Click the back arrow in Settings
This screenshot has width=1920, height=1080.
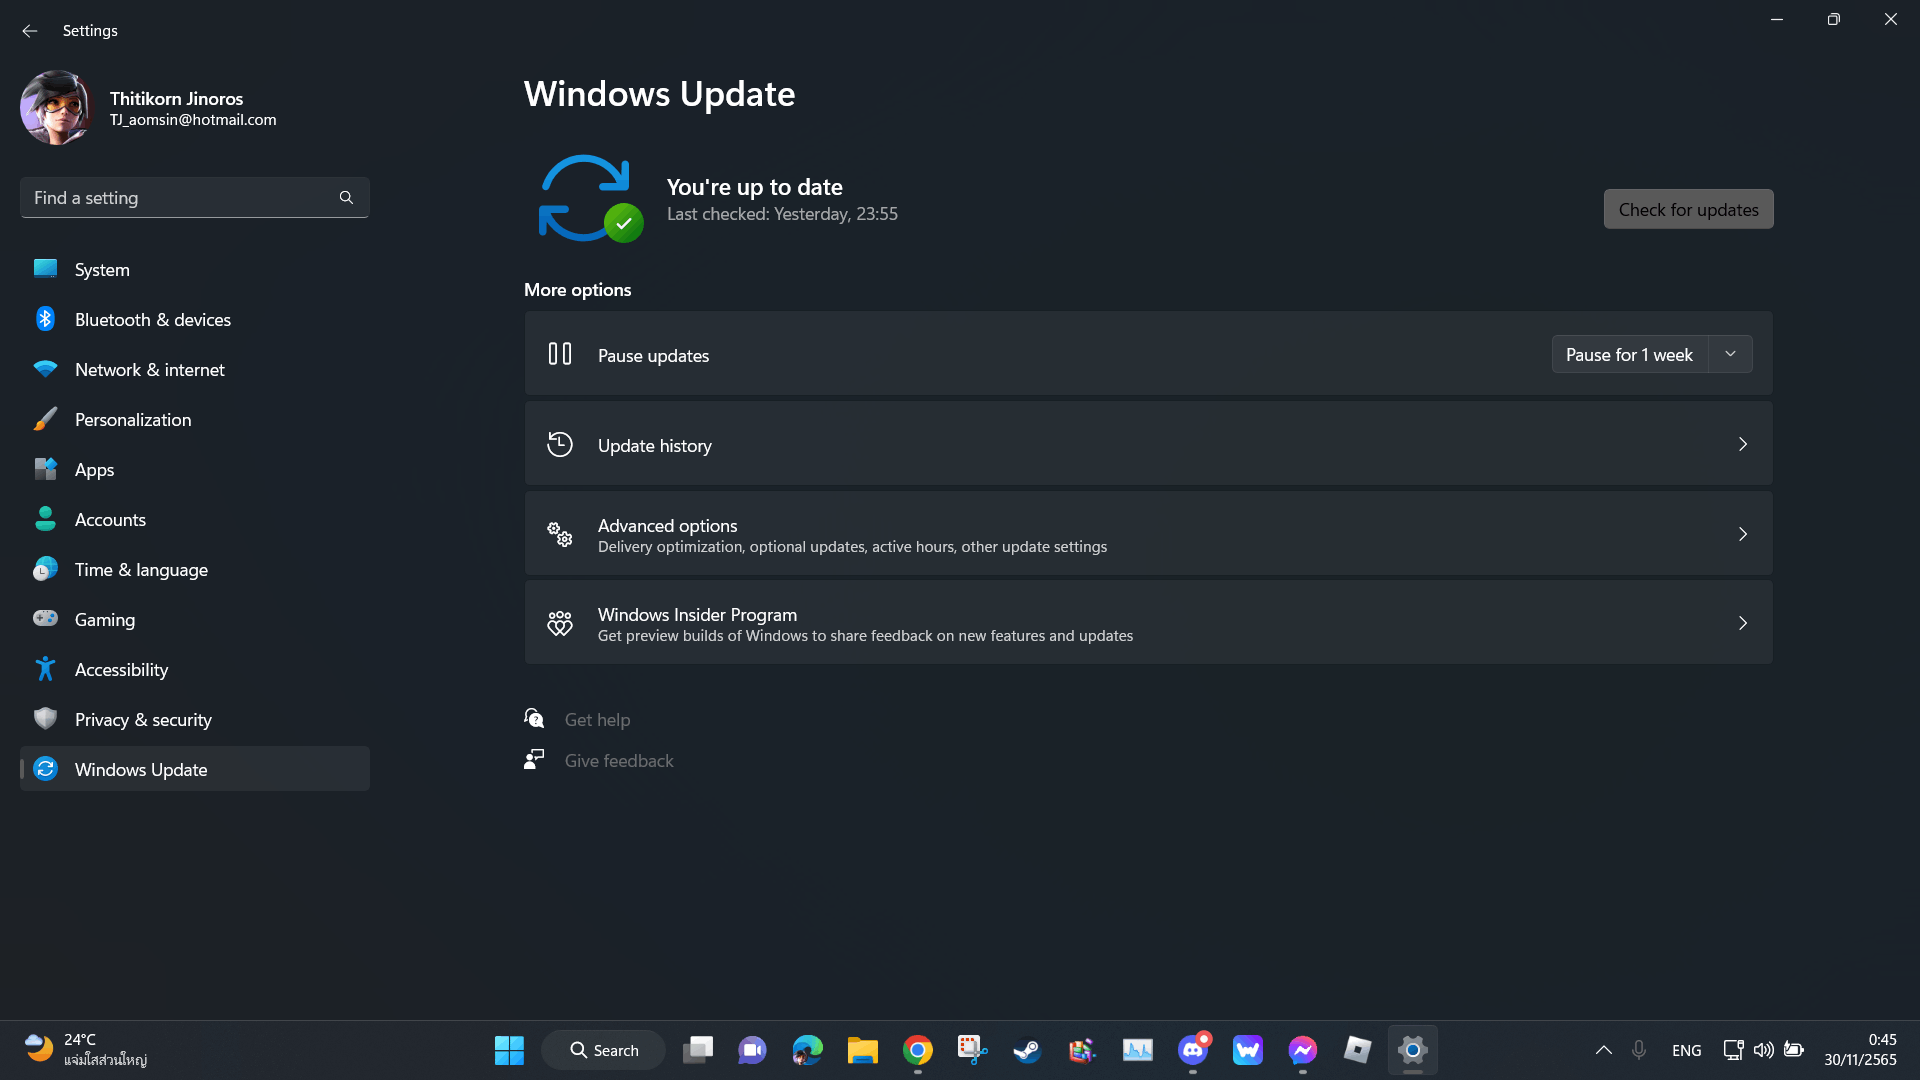coord(29,31)
